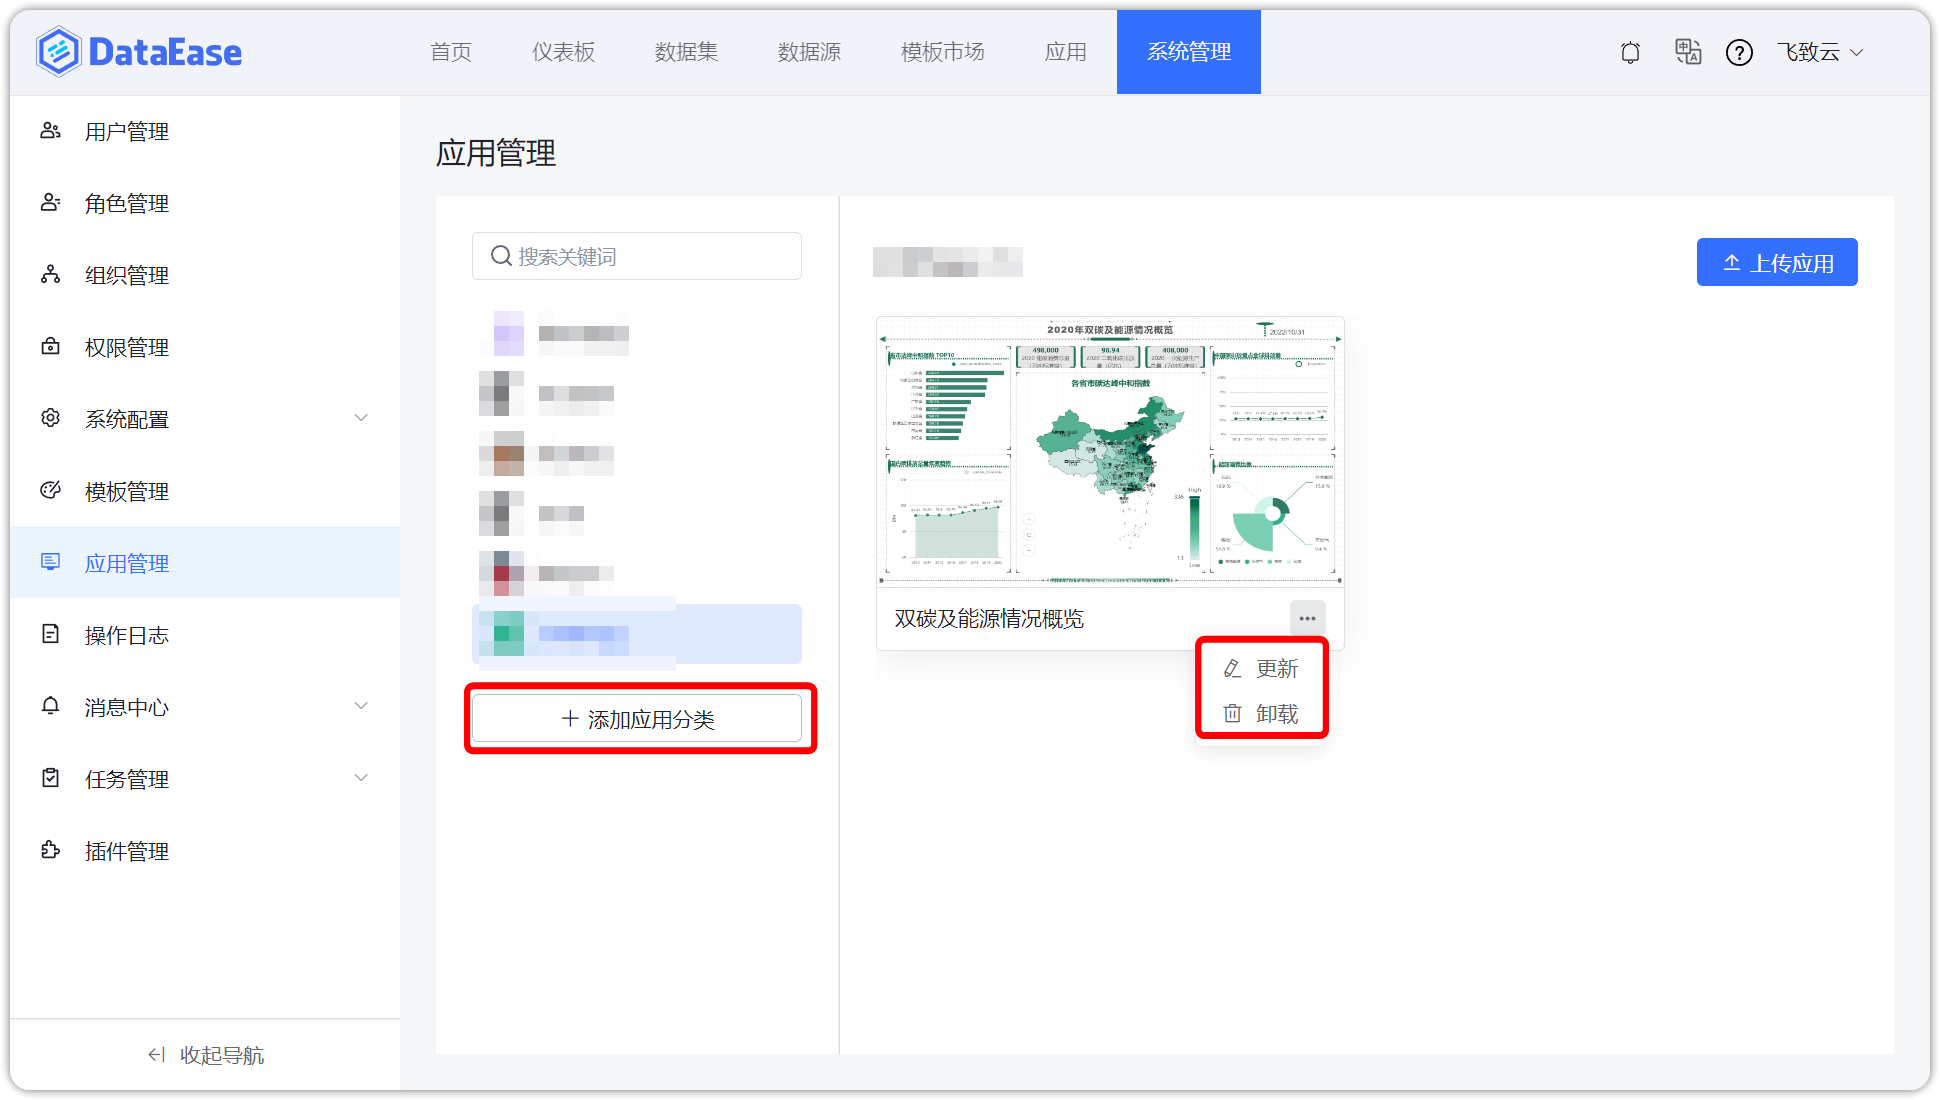The image size is (1940, 1100).
Task: Select the 系统管理 tab
Action: 1189,52
